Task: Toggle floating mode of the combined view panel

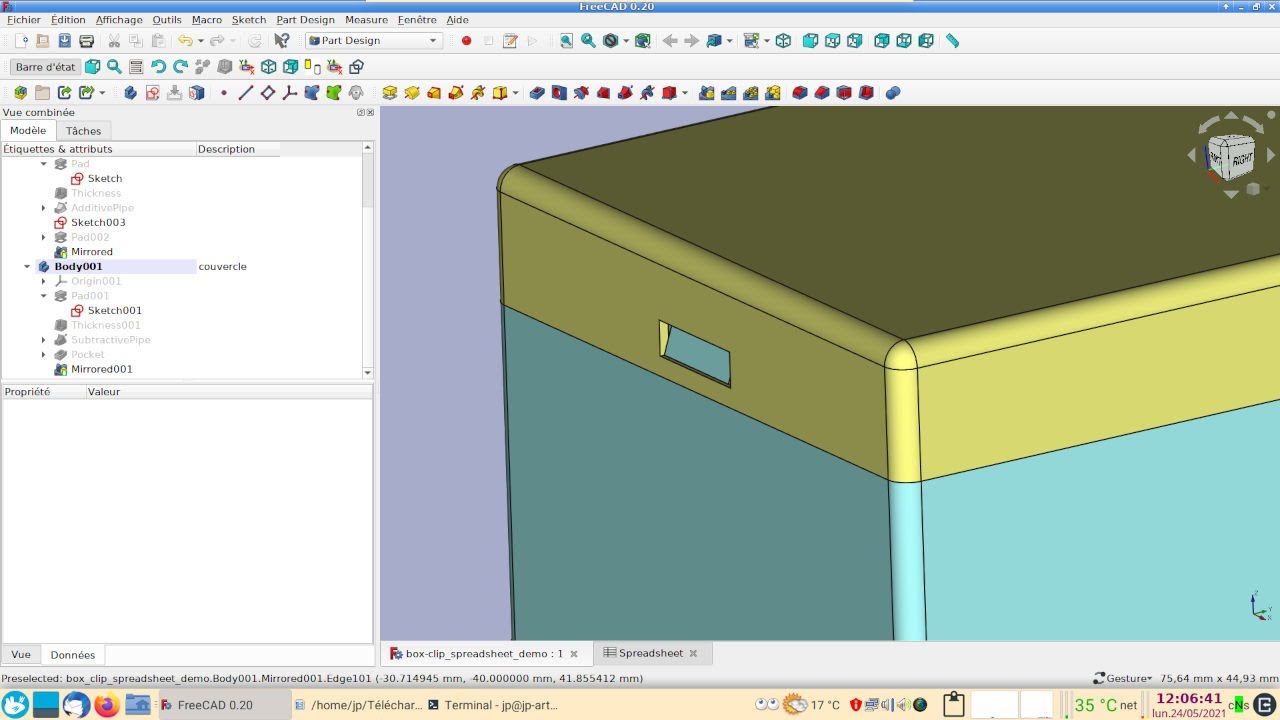Action: (361, 113)
